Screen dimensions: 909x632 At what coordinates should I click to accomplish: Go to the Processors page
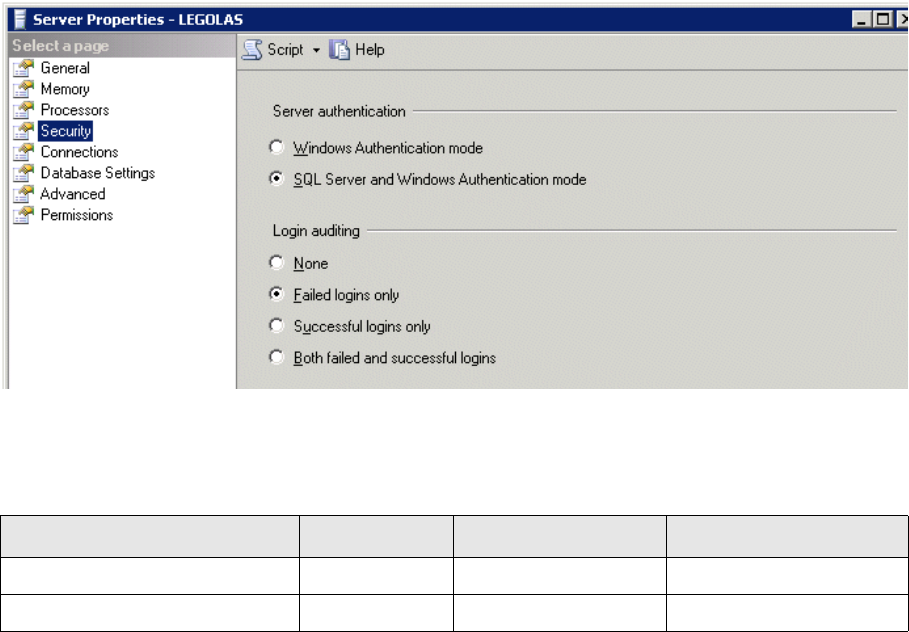(75, 110)
